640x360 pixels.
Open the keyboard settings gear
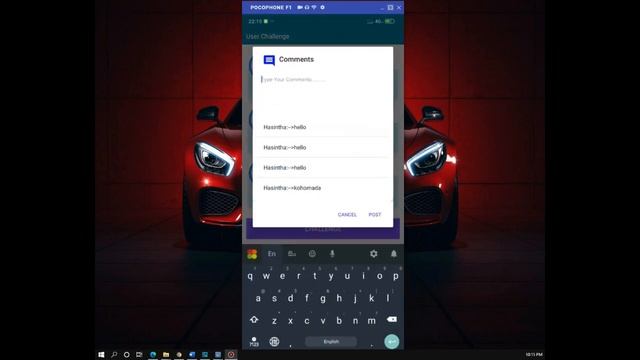tap(373, 254)
